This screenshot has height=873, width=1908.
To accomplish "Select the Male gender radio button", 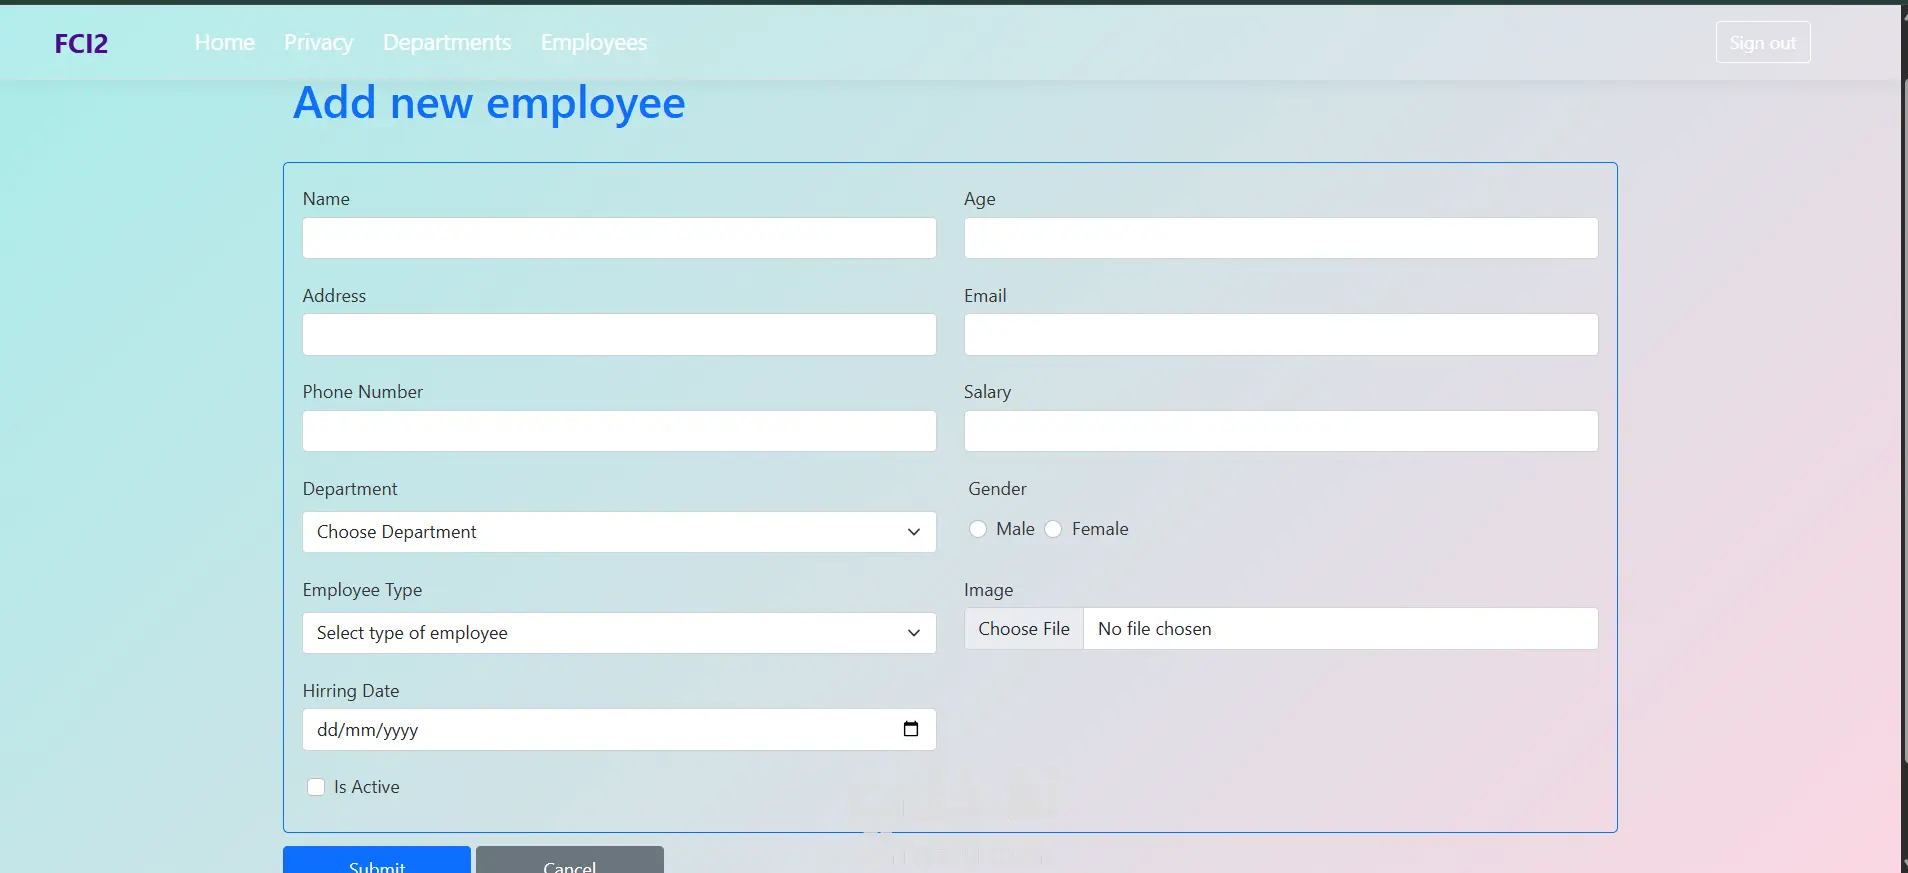I will (978, 529).
